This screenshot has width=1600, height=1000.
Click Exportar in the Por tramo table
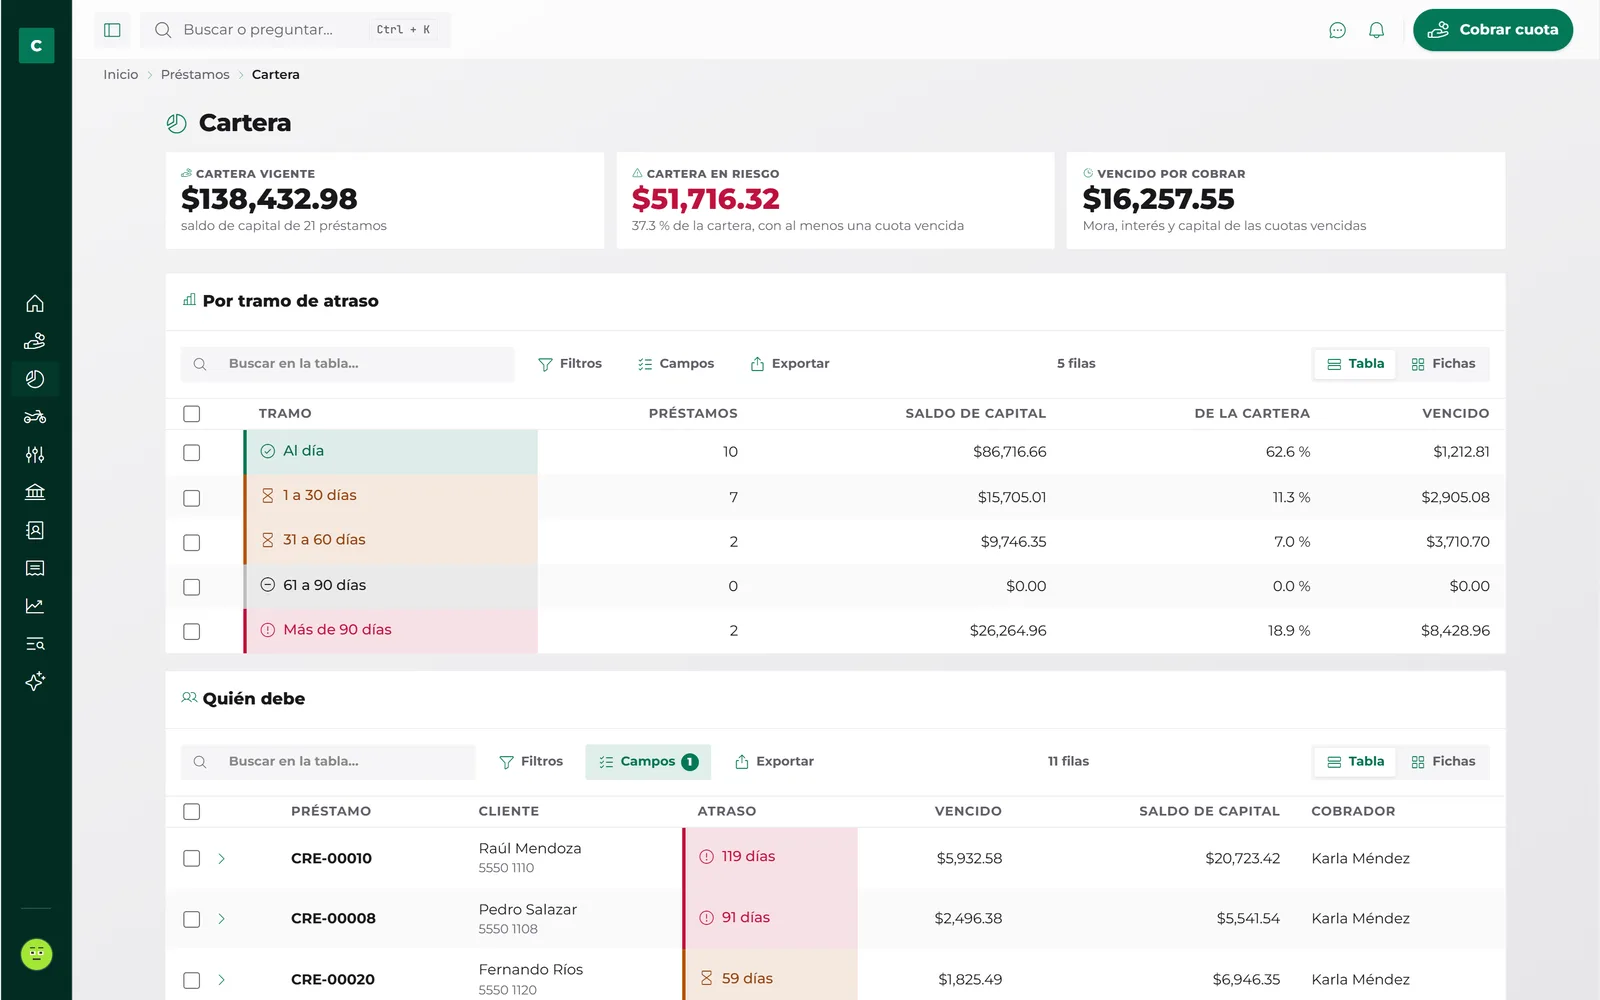(790, 364)
